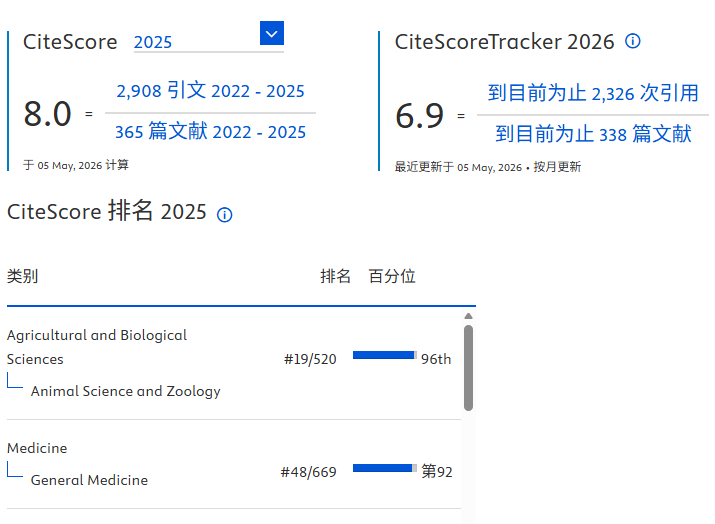Click the #19/520 rank value
The image size is (715, 524).
coord(310,359)
